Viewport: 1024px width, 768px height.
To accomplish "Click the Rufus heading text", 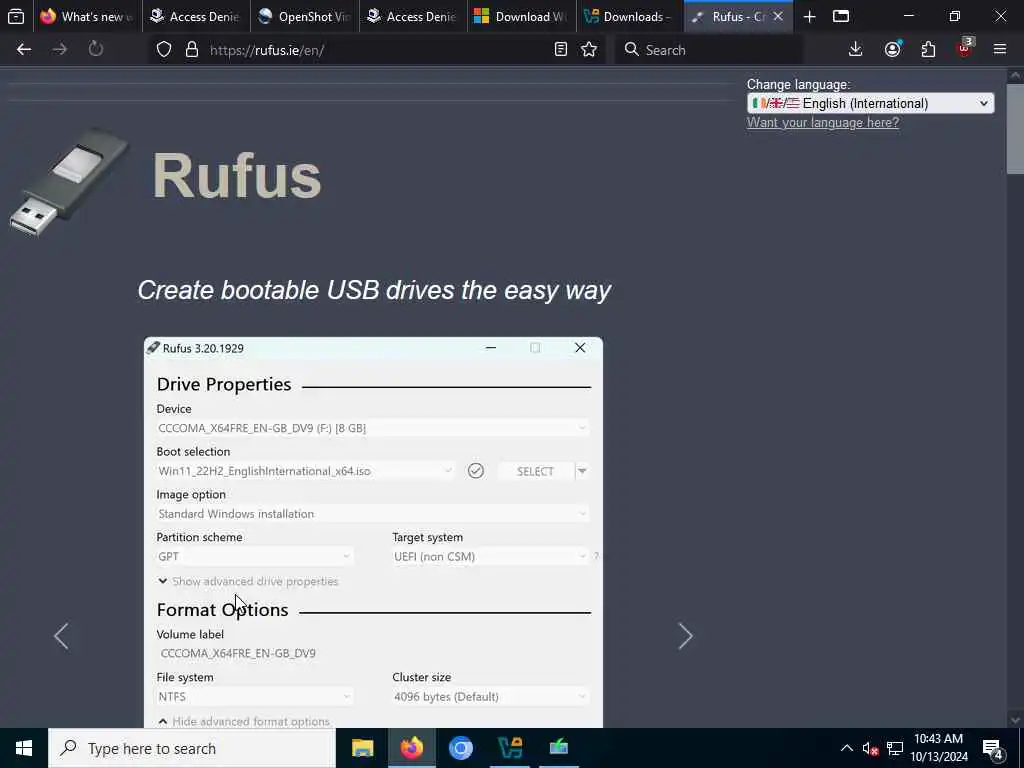I will (x=237, y=176).
